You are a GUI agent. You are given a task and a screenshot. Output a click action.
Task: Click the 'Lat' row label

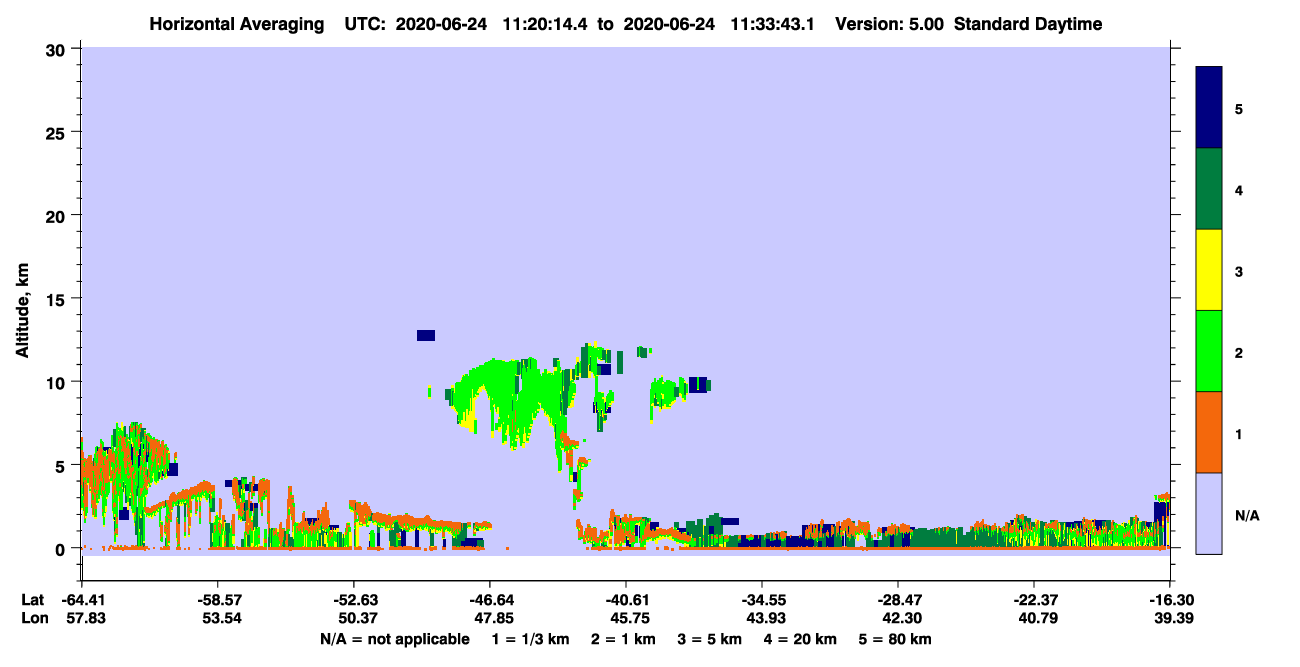point(32,600)
